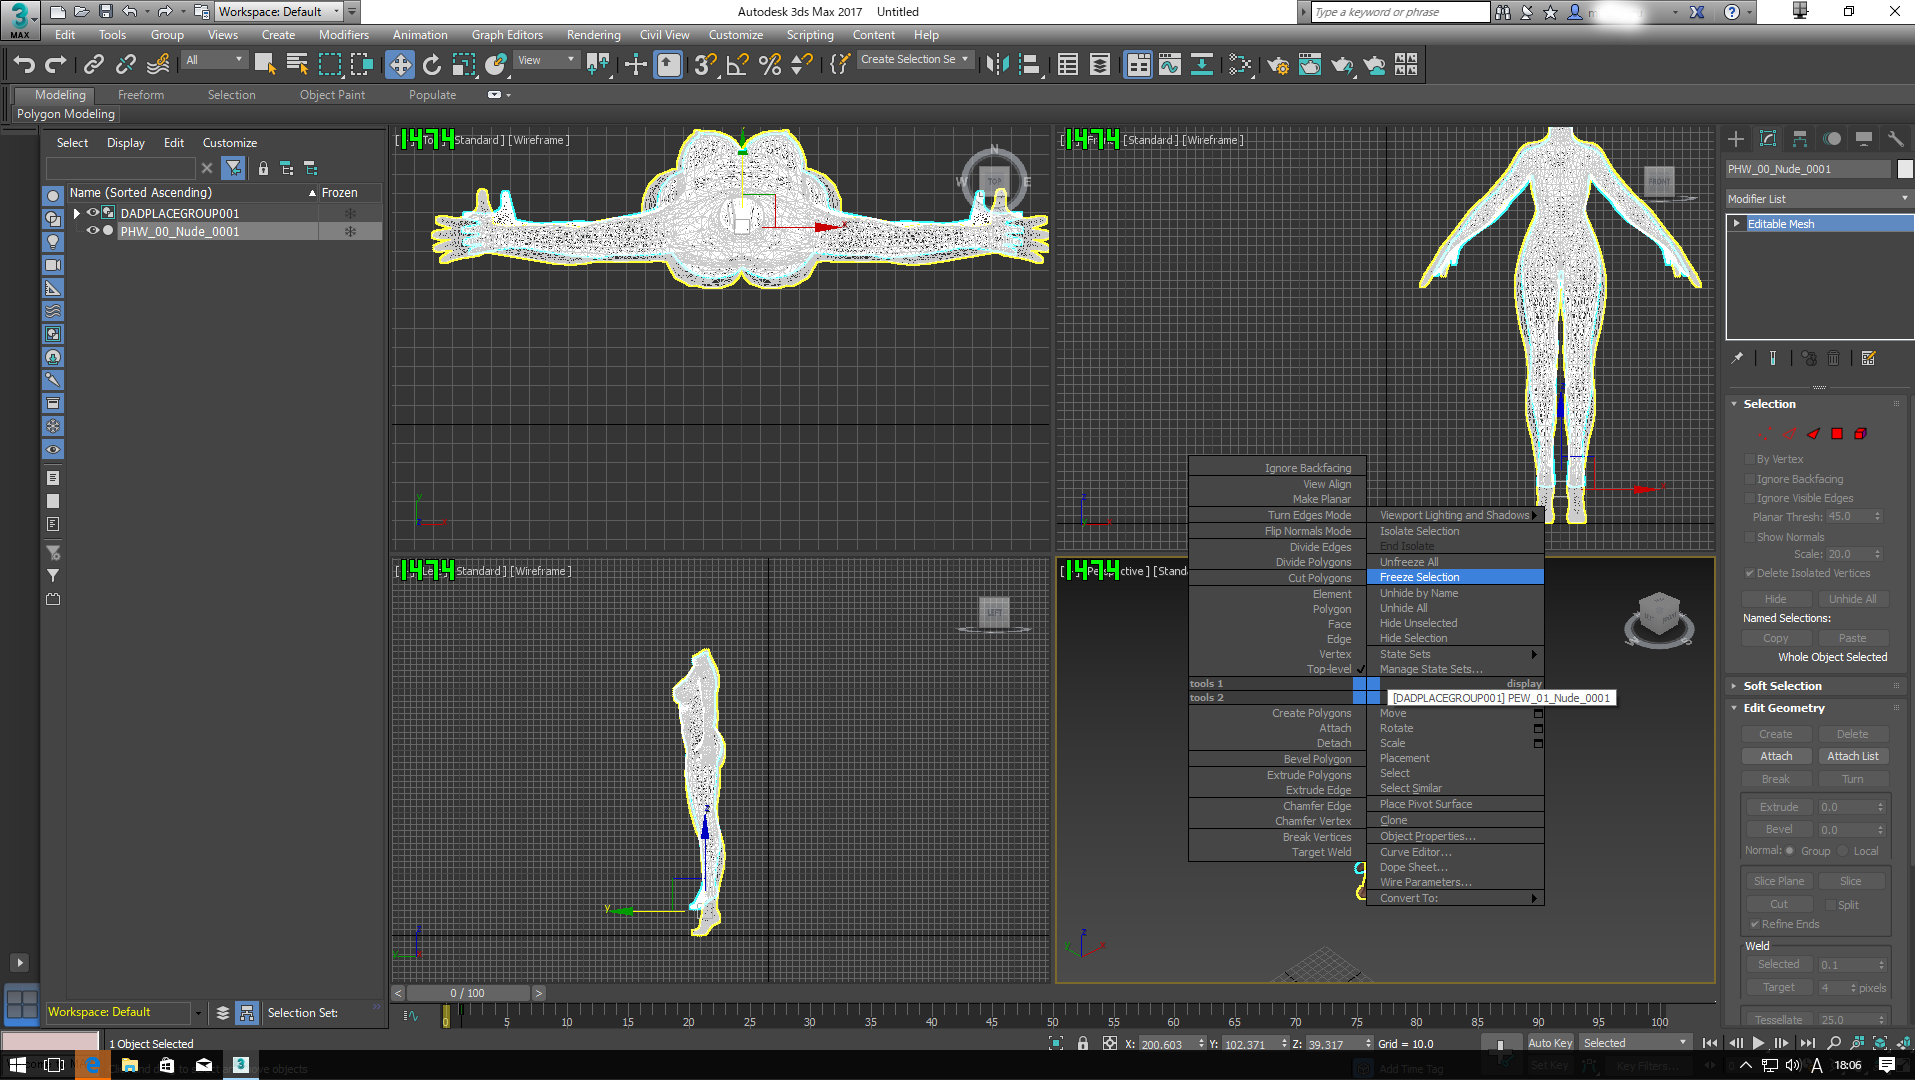Select Polygon sub-object level red square icon
This screenshot has height=1080, width=1915.
tap(1837, 434)
